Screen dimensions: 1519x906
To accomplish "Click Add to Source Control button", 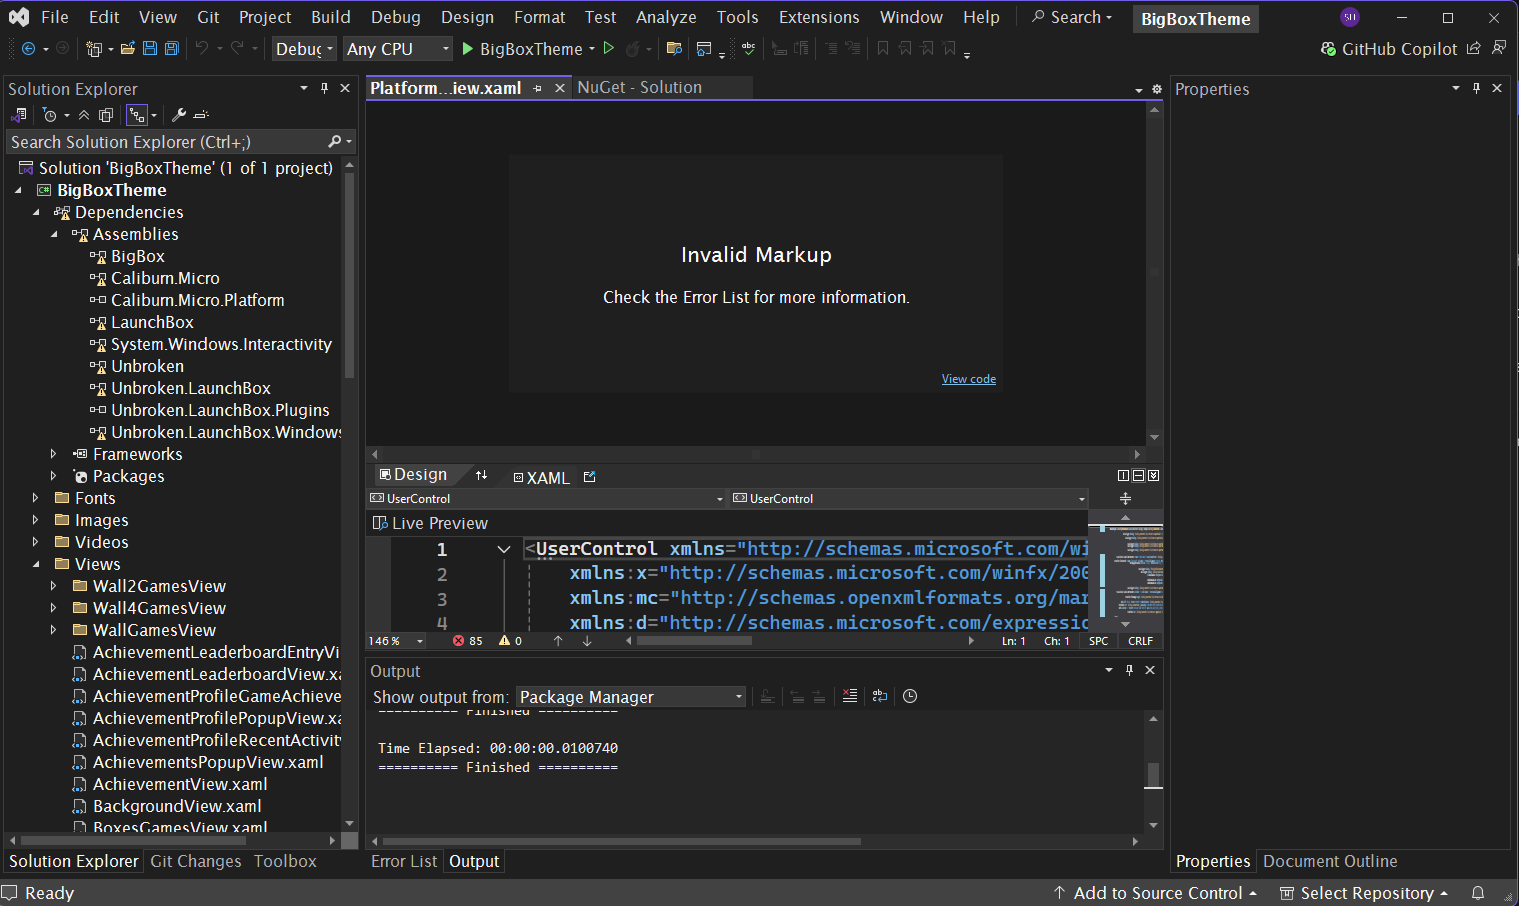I will point(1155,893).
